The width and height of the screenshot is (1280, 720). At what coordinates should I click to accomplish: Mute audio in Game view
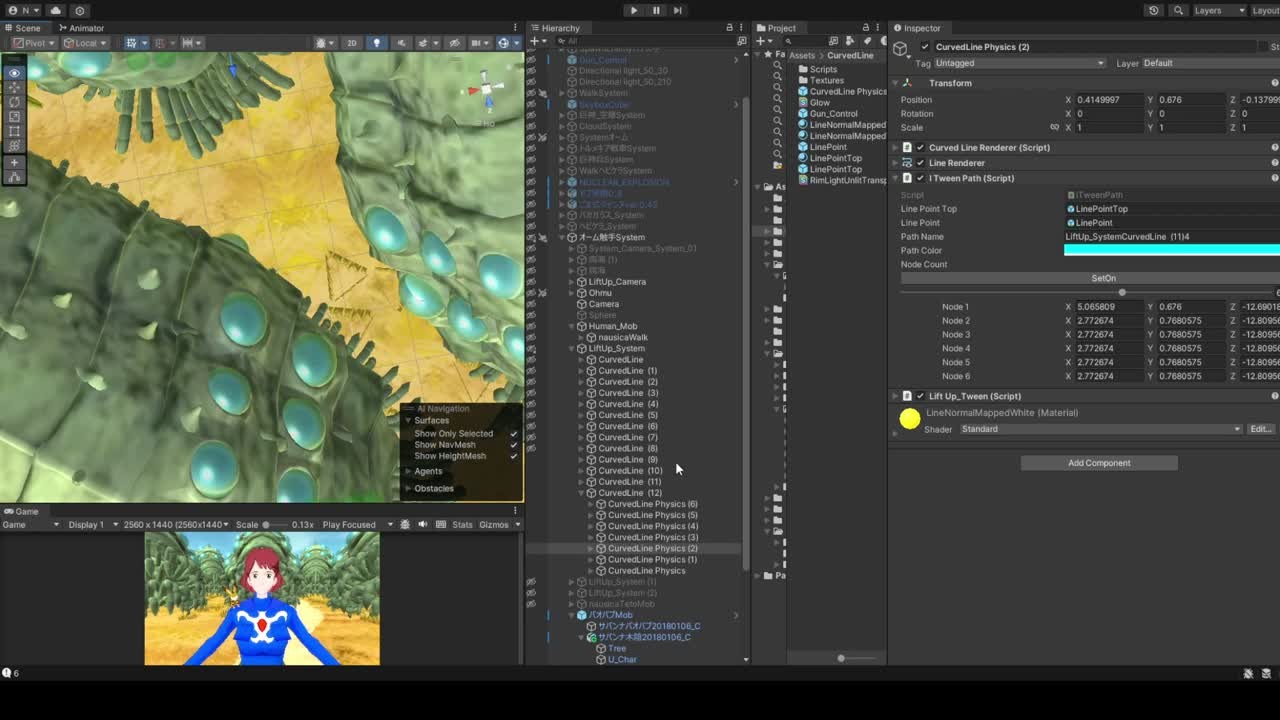click(423, 525)
